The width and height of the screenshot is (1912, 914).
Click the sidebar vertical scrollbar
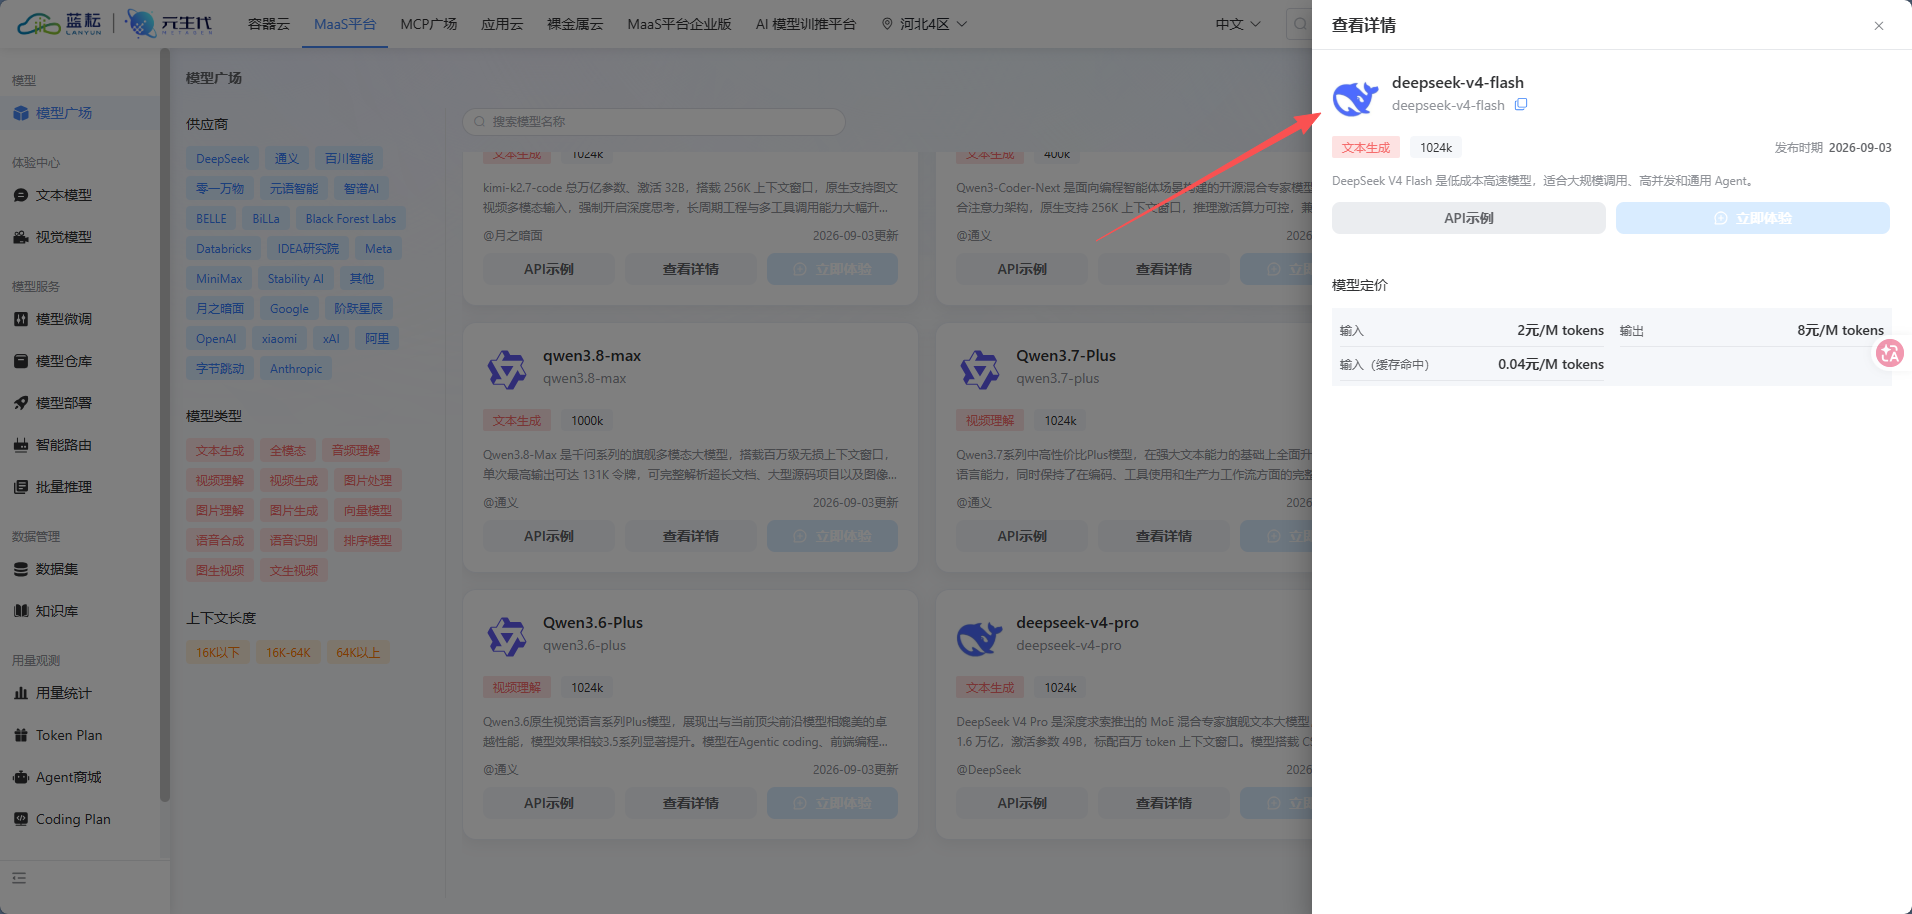[x=164, y=425]
